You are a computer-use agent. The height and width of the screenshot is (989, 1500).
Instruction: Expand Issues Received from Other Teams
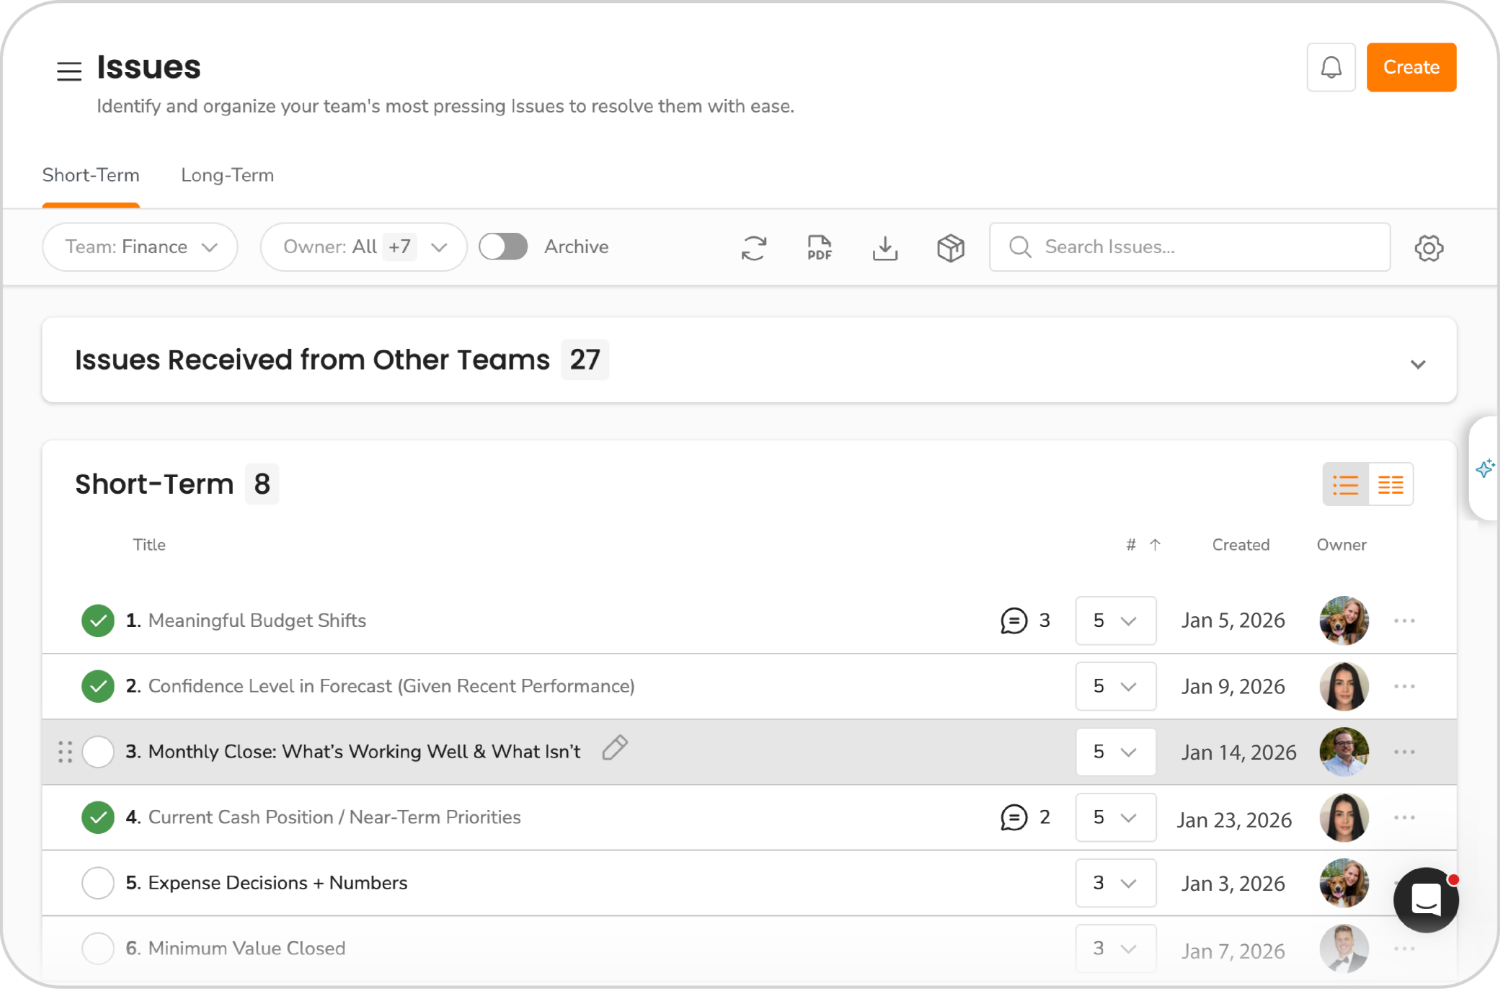(x=1417, y=364)
